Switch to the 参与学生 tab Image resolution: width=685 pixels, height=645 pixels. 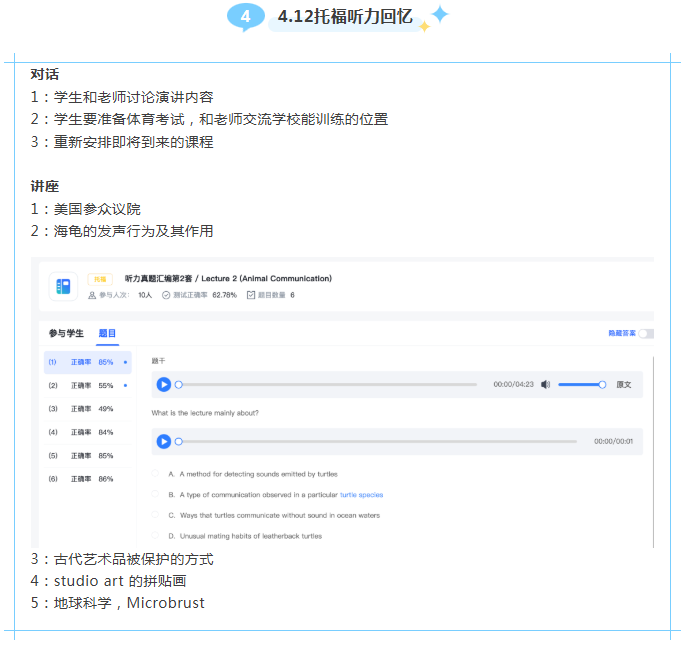point(66,333)
